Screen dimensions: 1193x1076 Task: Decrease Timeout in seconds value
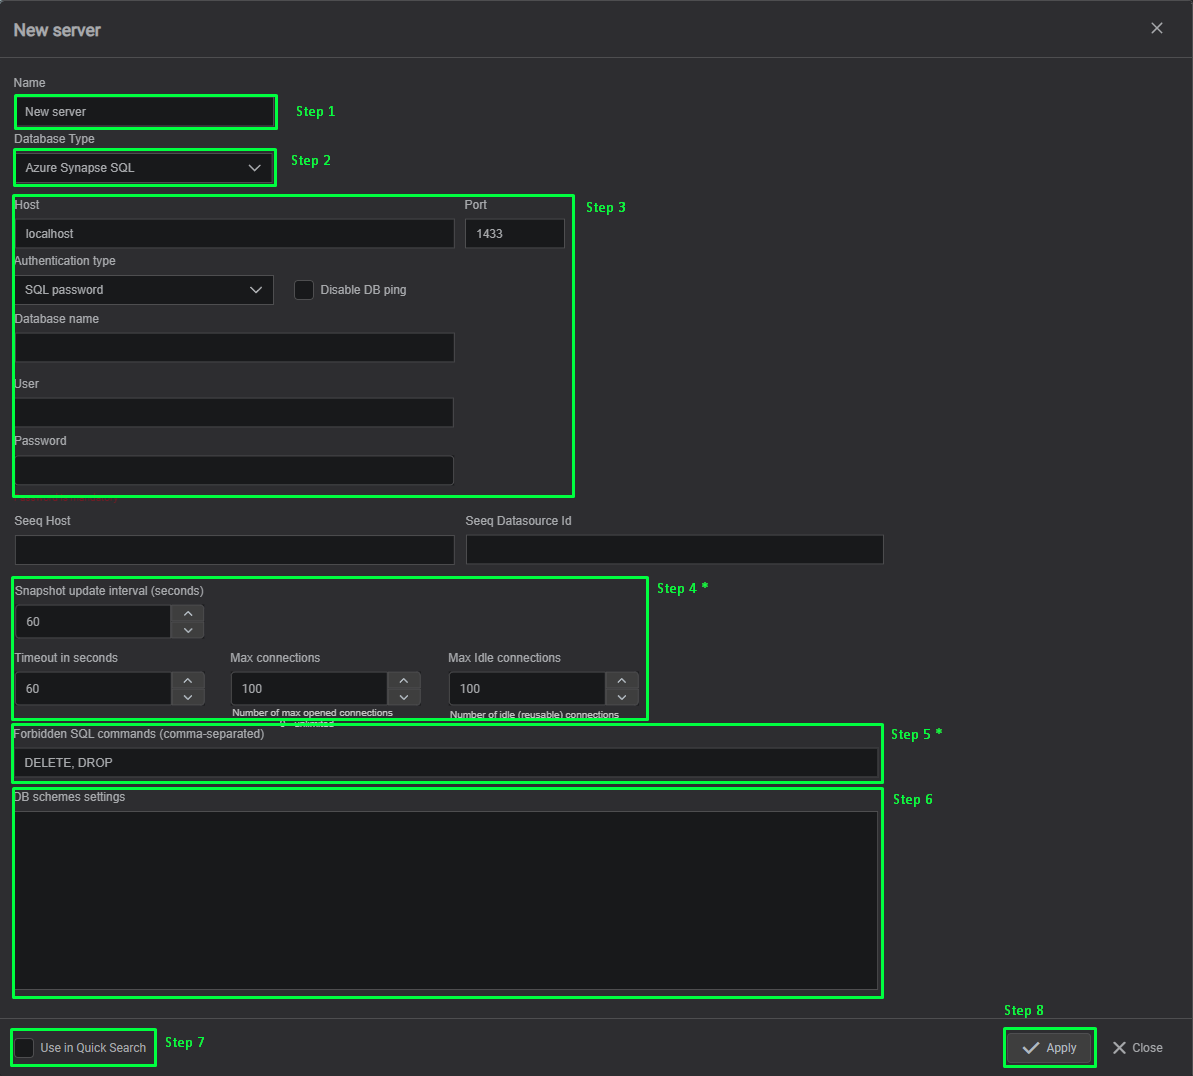(188, 697)
